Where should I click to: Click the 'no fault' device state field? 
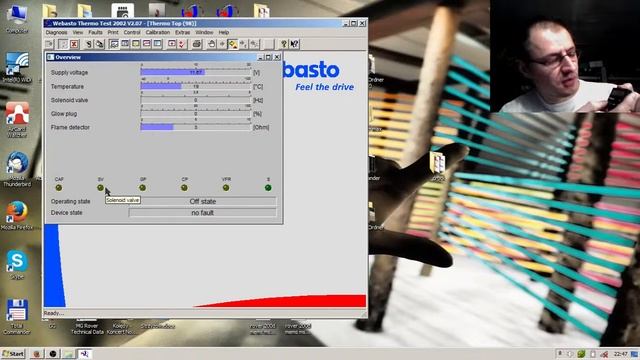click(202, 213)
